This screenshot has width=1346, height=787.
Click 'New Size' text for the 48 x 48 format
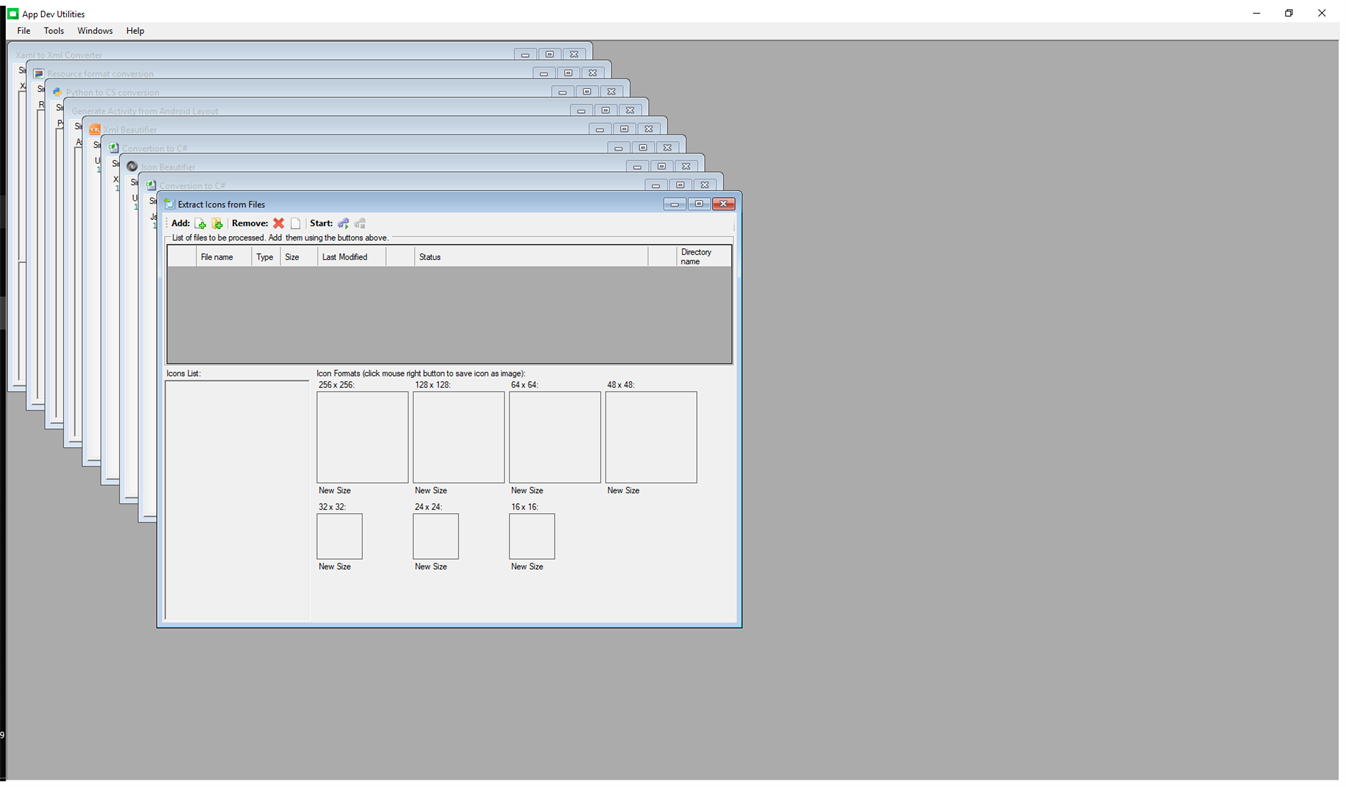(623, 490)
